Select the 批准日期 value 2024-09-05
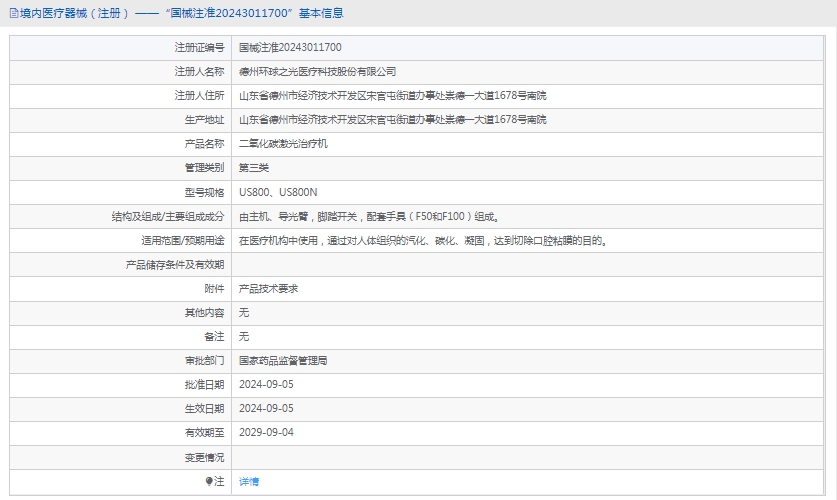Viewport: 837px width, 500px height. pyautogui.click(x=266, y=384)
